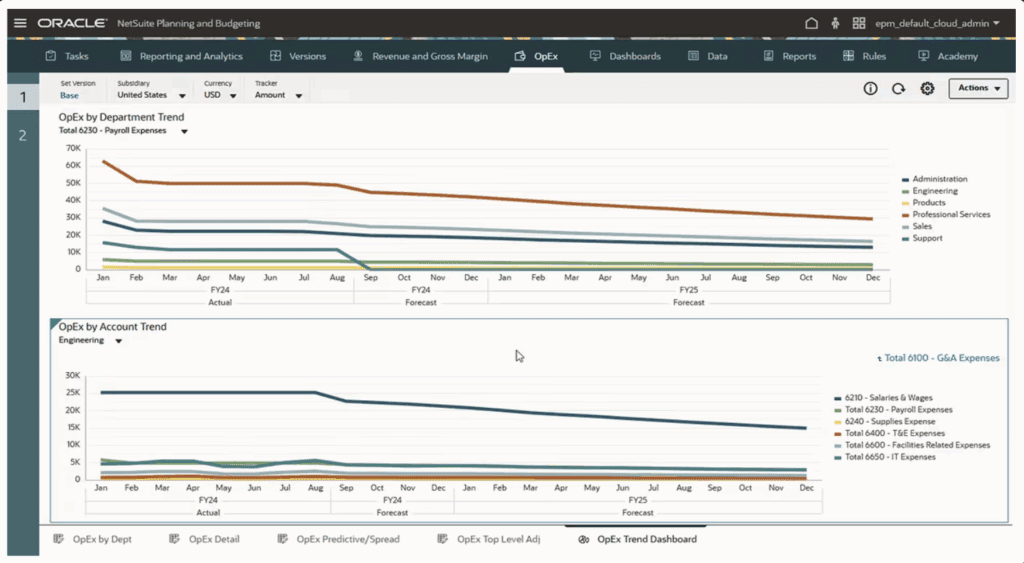Screen dimensions: 1024x563
Task: Expand the Subsidiary United States dropdown
Action: coord(152,95)
